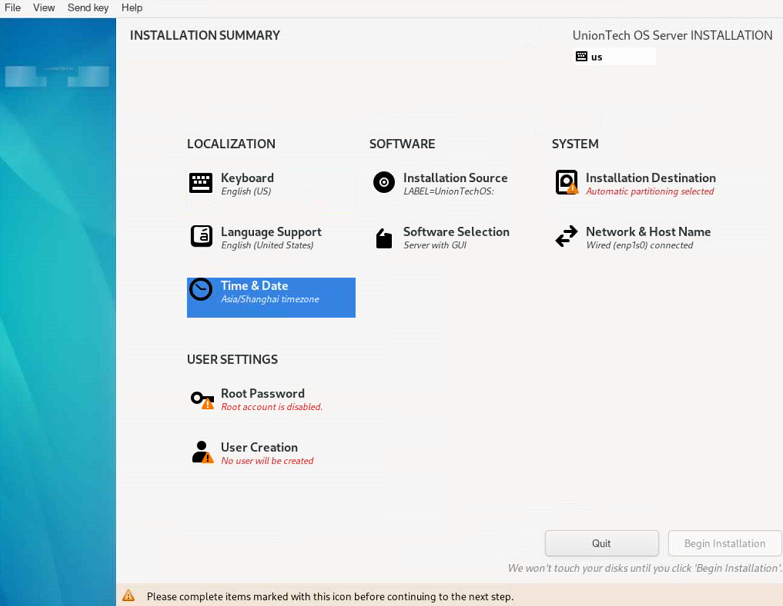Open the Installation Source disc icon
This screenshot has width=783, height=606.
(384, 182)
